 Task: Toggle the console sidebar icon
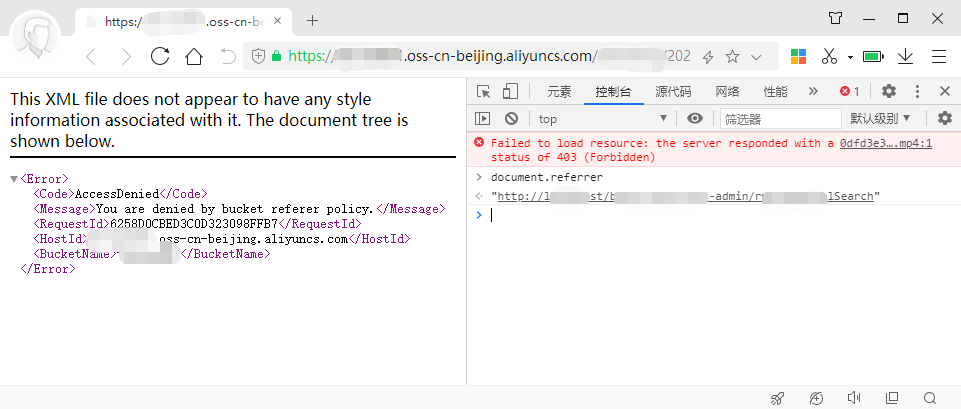pyautogui.click(x=483, y=118)
